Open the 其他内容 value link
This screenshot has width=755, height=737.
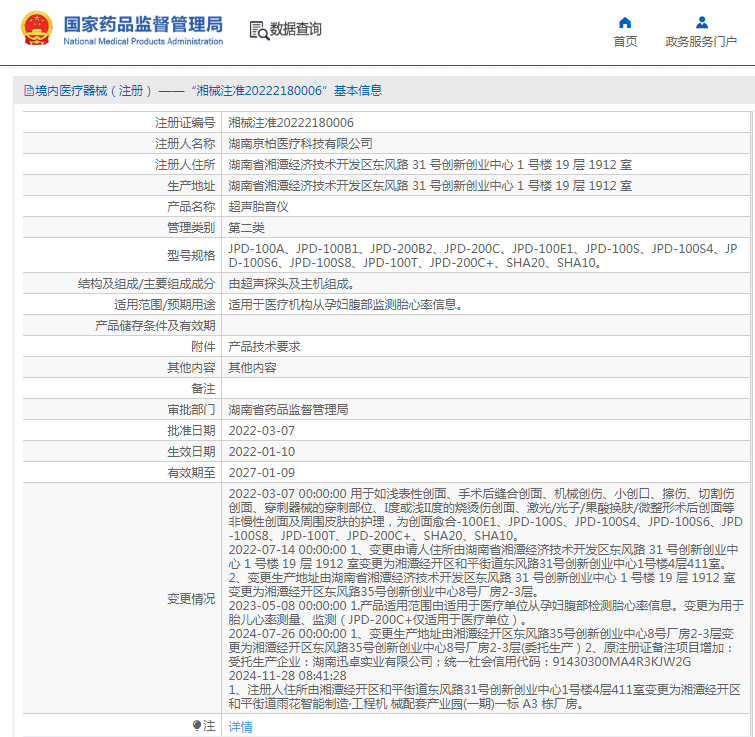(x=252, y=368)
